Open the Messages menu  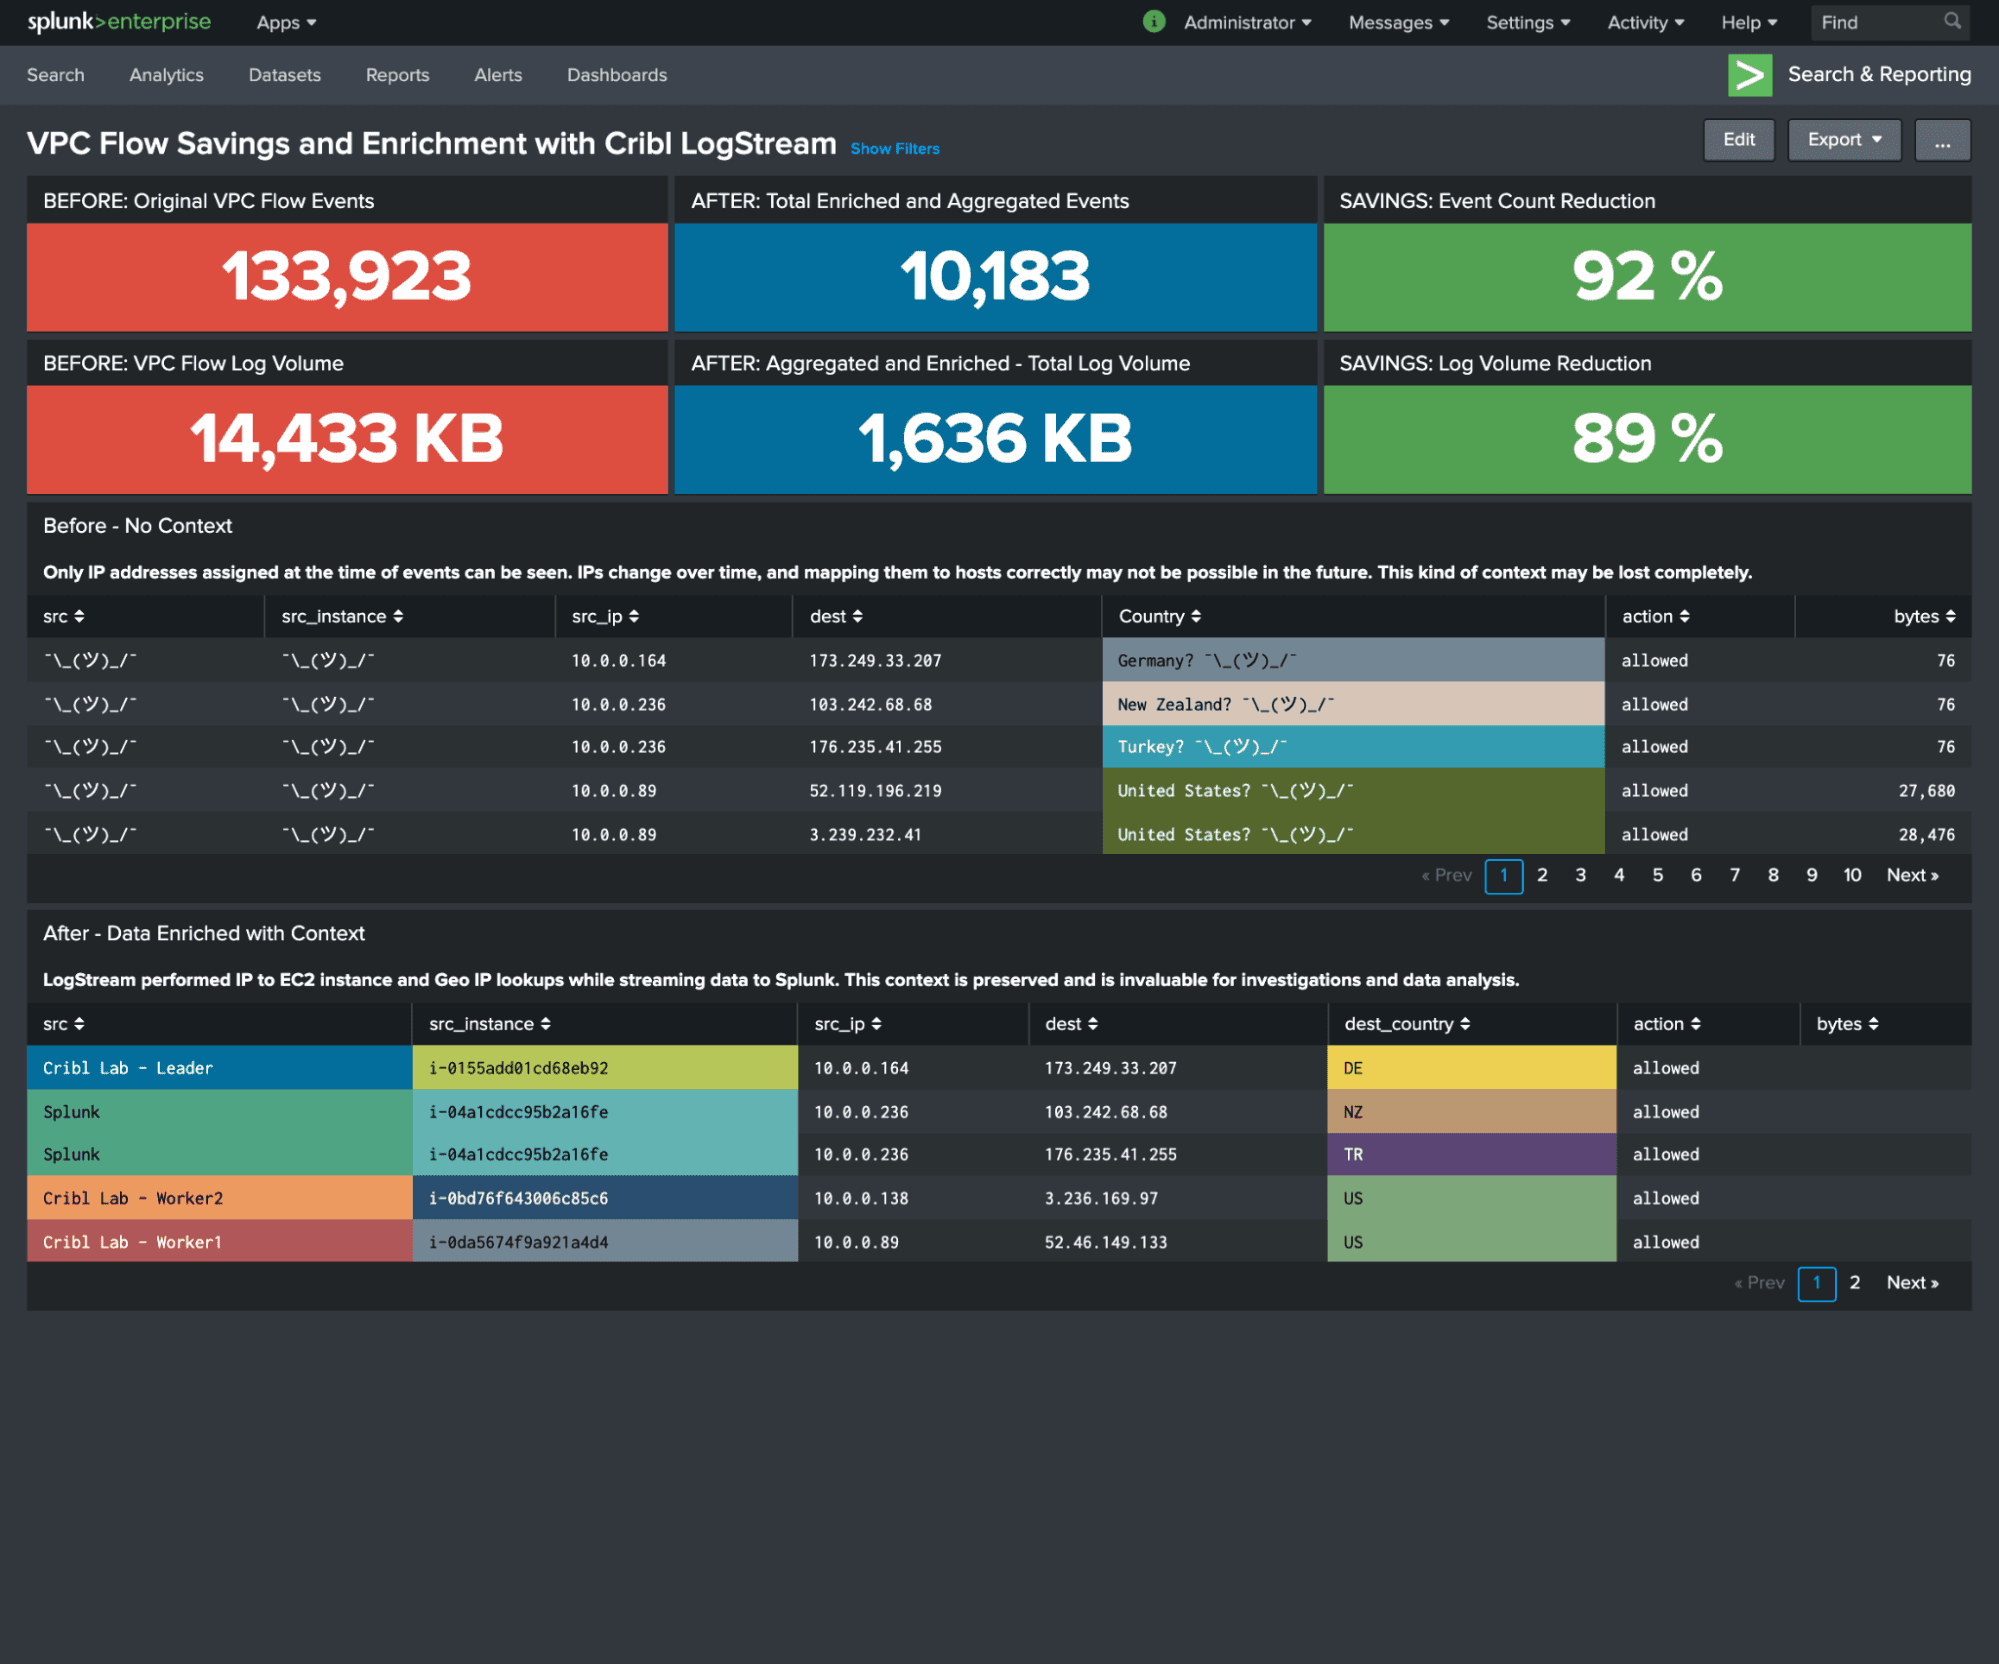click(x=1397, y=23)
